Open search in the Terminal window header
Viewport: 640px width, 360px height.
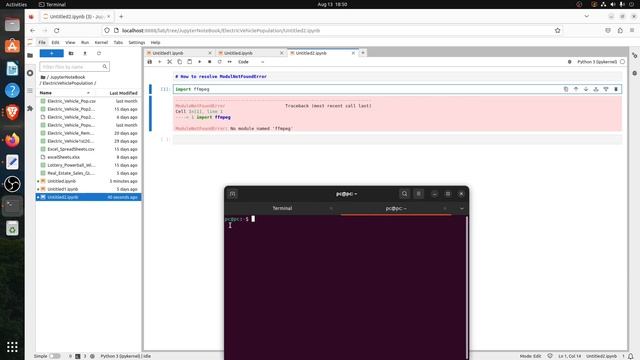pos(404,194)
